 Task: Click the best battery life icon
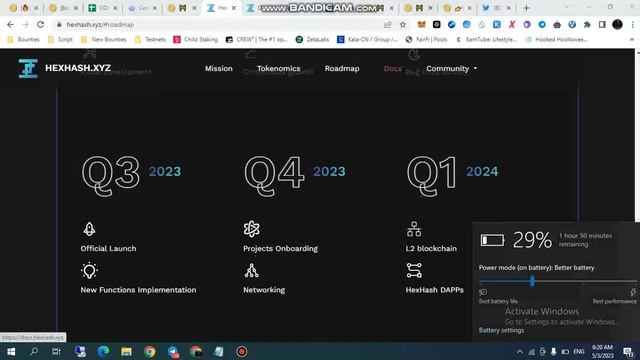click(x=483, y=292)
